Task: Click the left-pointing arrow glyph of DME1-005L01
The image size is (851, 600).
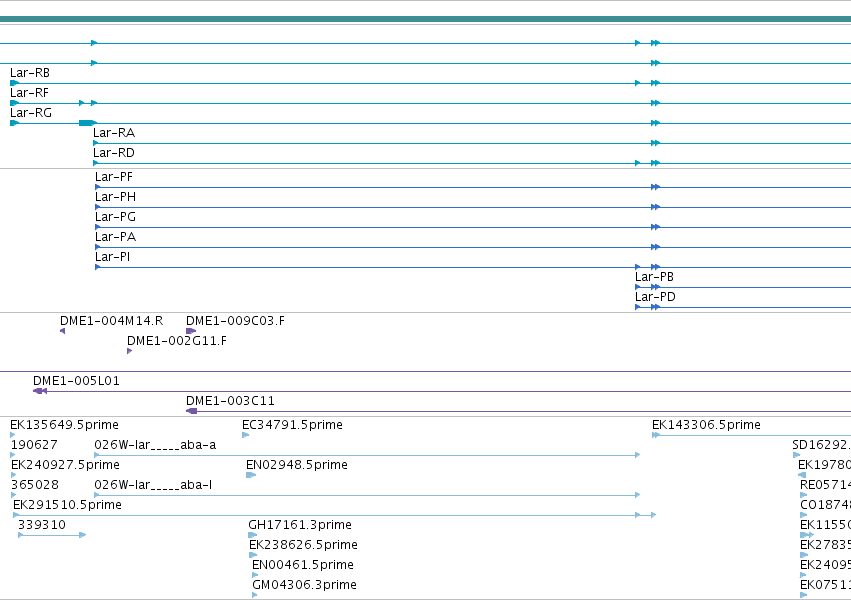Action: [40, 391]
